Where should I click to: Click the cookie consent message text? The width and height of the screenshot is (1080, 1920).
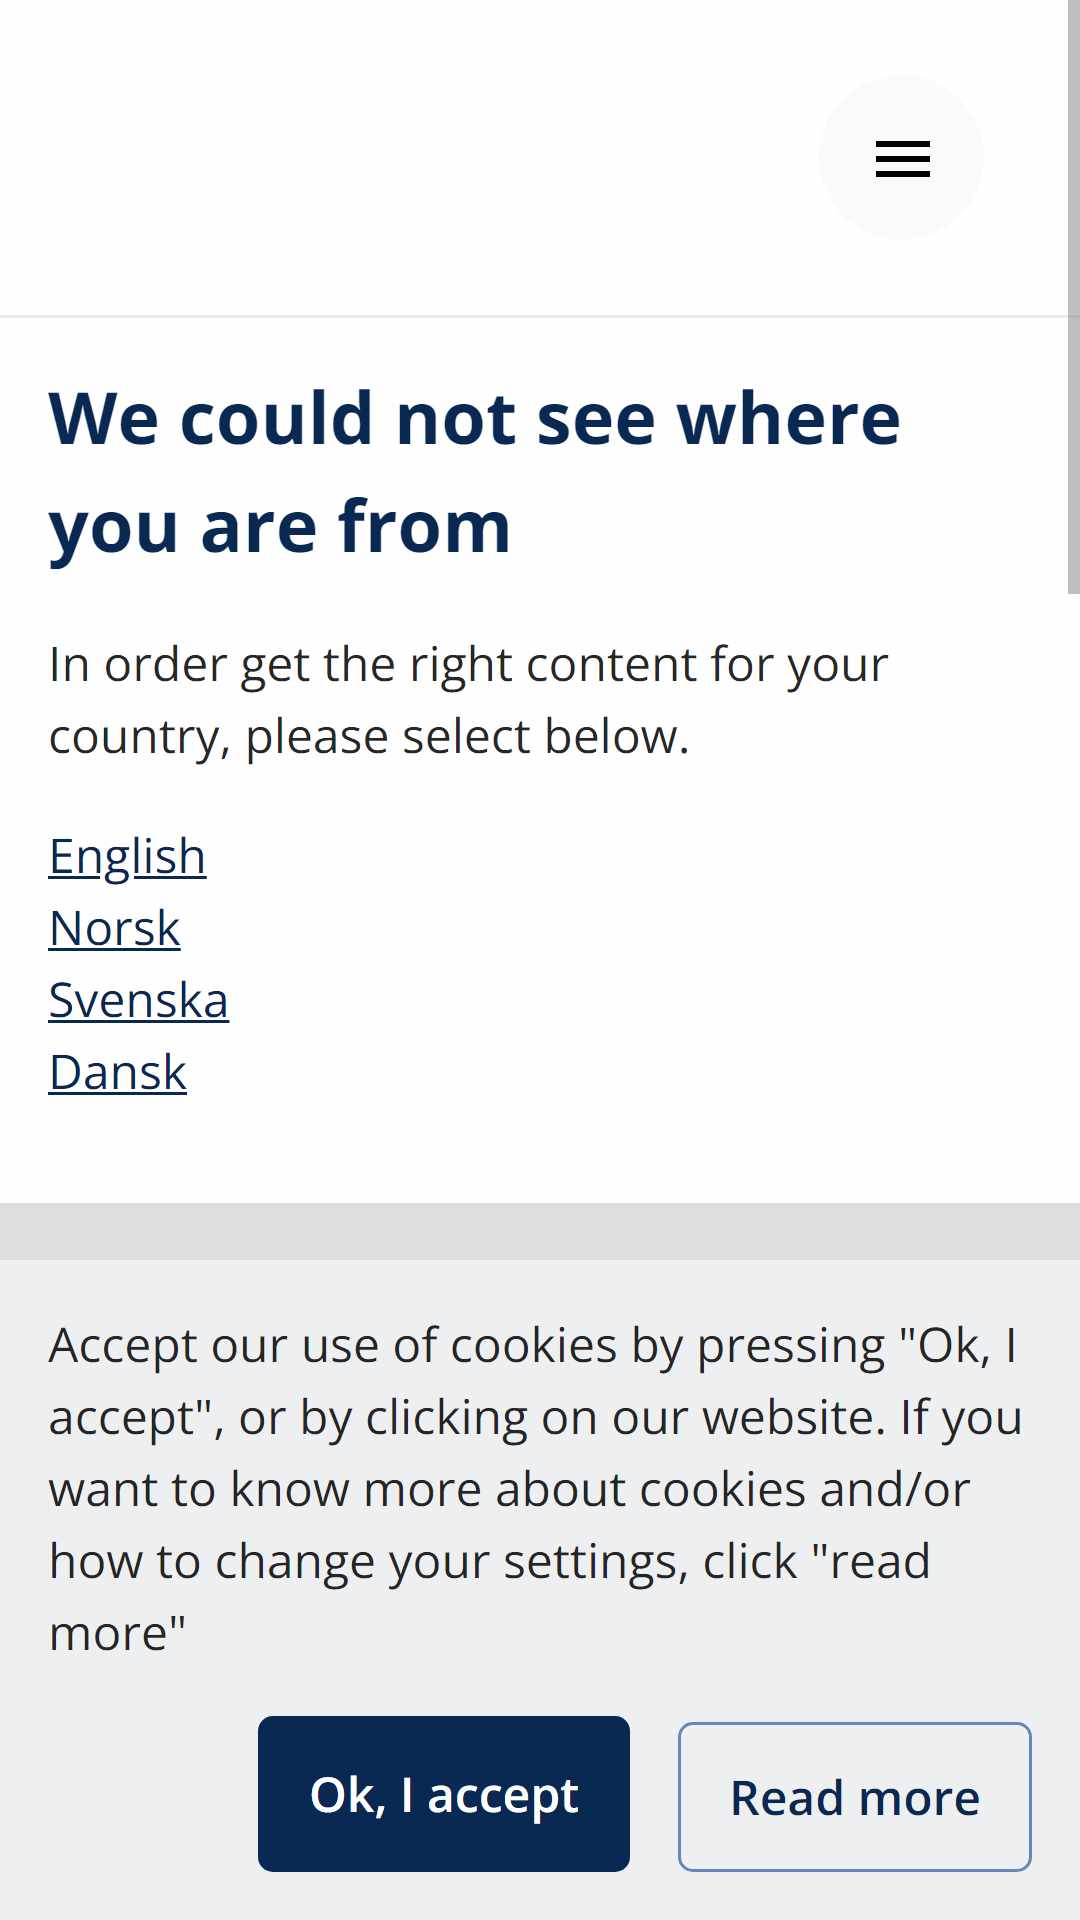[x=535, y=1489]
